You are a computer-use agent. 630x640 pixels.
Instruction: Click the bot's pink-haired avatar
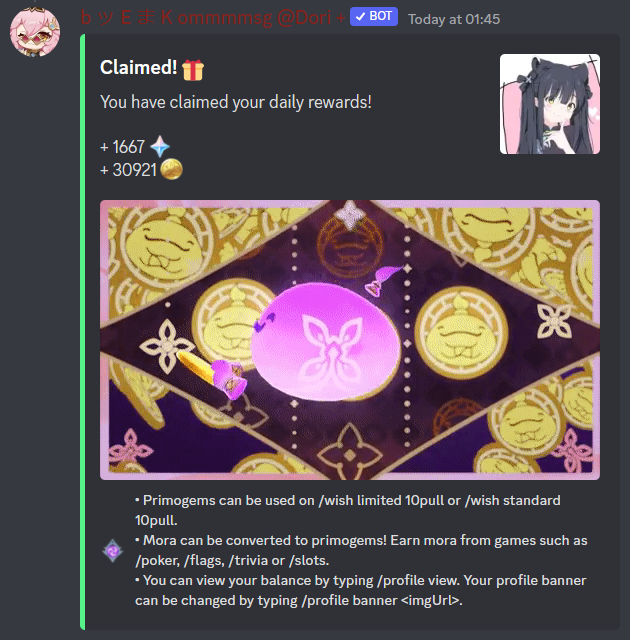pyautogui.click(x=35, y=32)
